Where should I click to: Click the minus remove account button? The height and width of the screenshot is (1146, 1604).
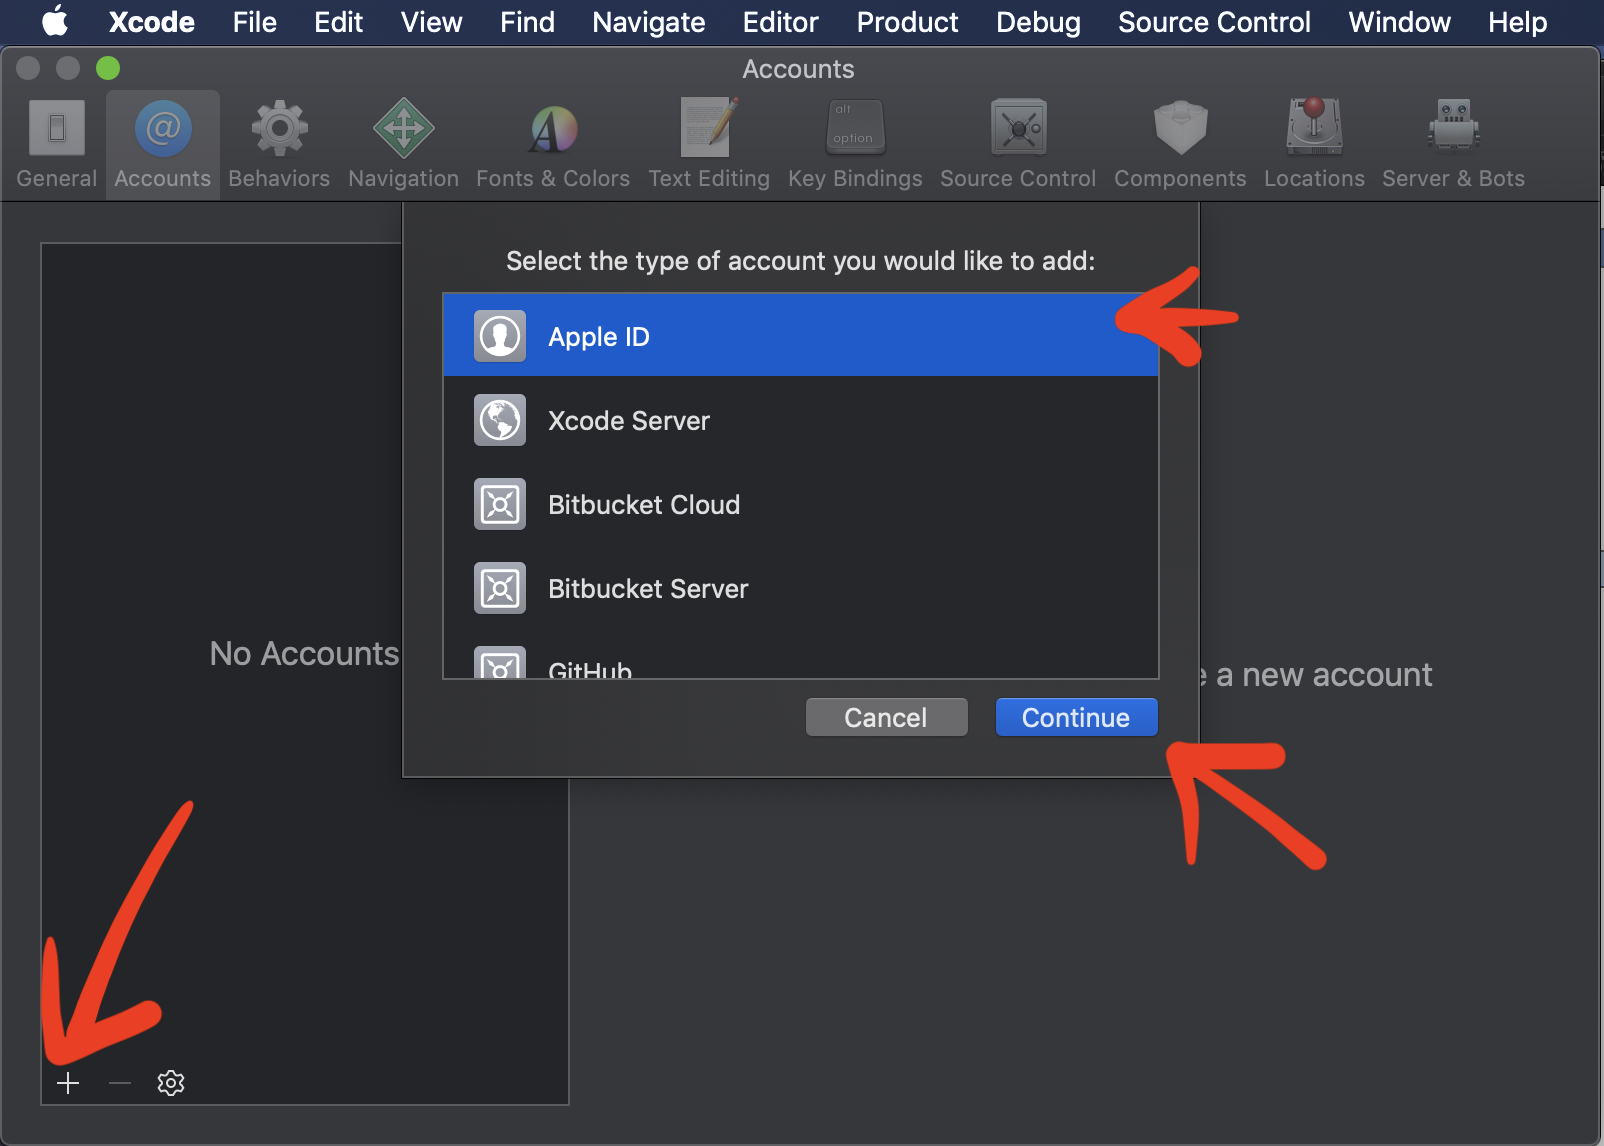tap(120, 1083)
